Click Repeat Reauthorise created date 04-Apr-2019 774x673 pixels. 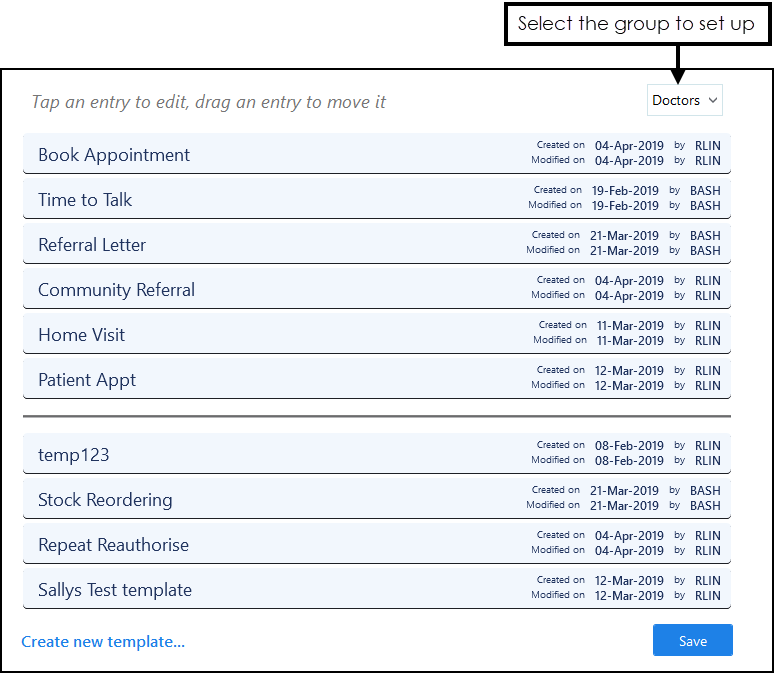(x=629, y=536)
